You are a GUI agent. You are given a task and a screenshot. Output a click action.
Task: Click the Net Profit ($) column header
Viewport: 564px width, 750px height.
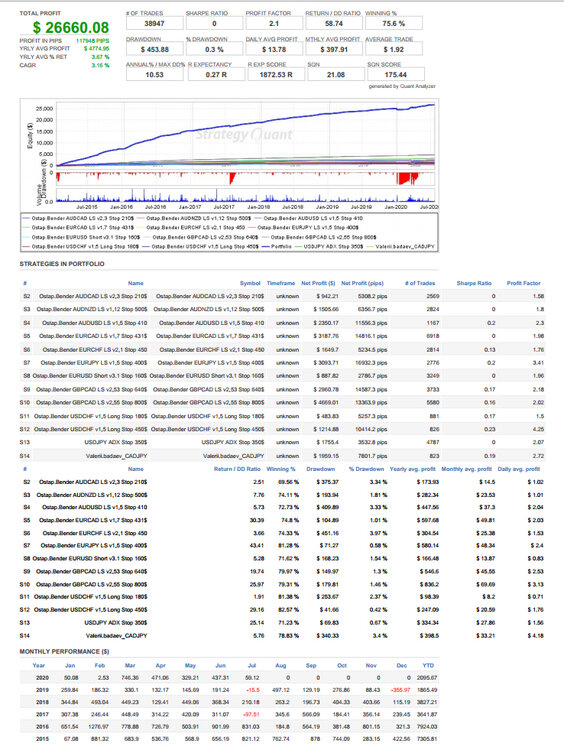[x=318, y=283]
